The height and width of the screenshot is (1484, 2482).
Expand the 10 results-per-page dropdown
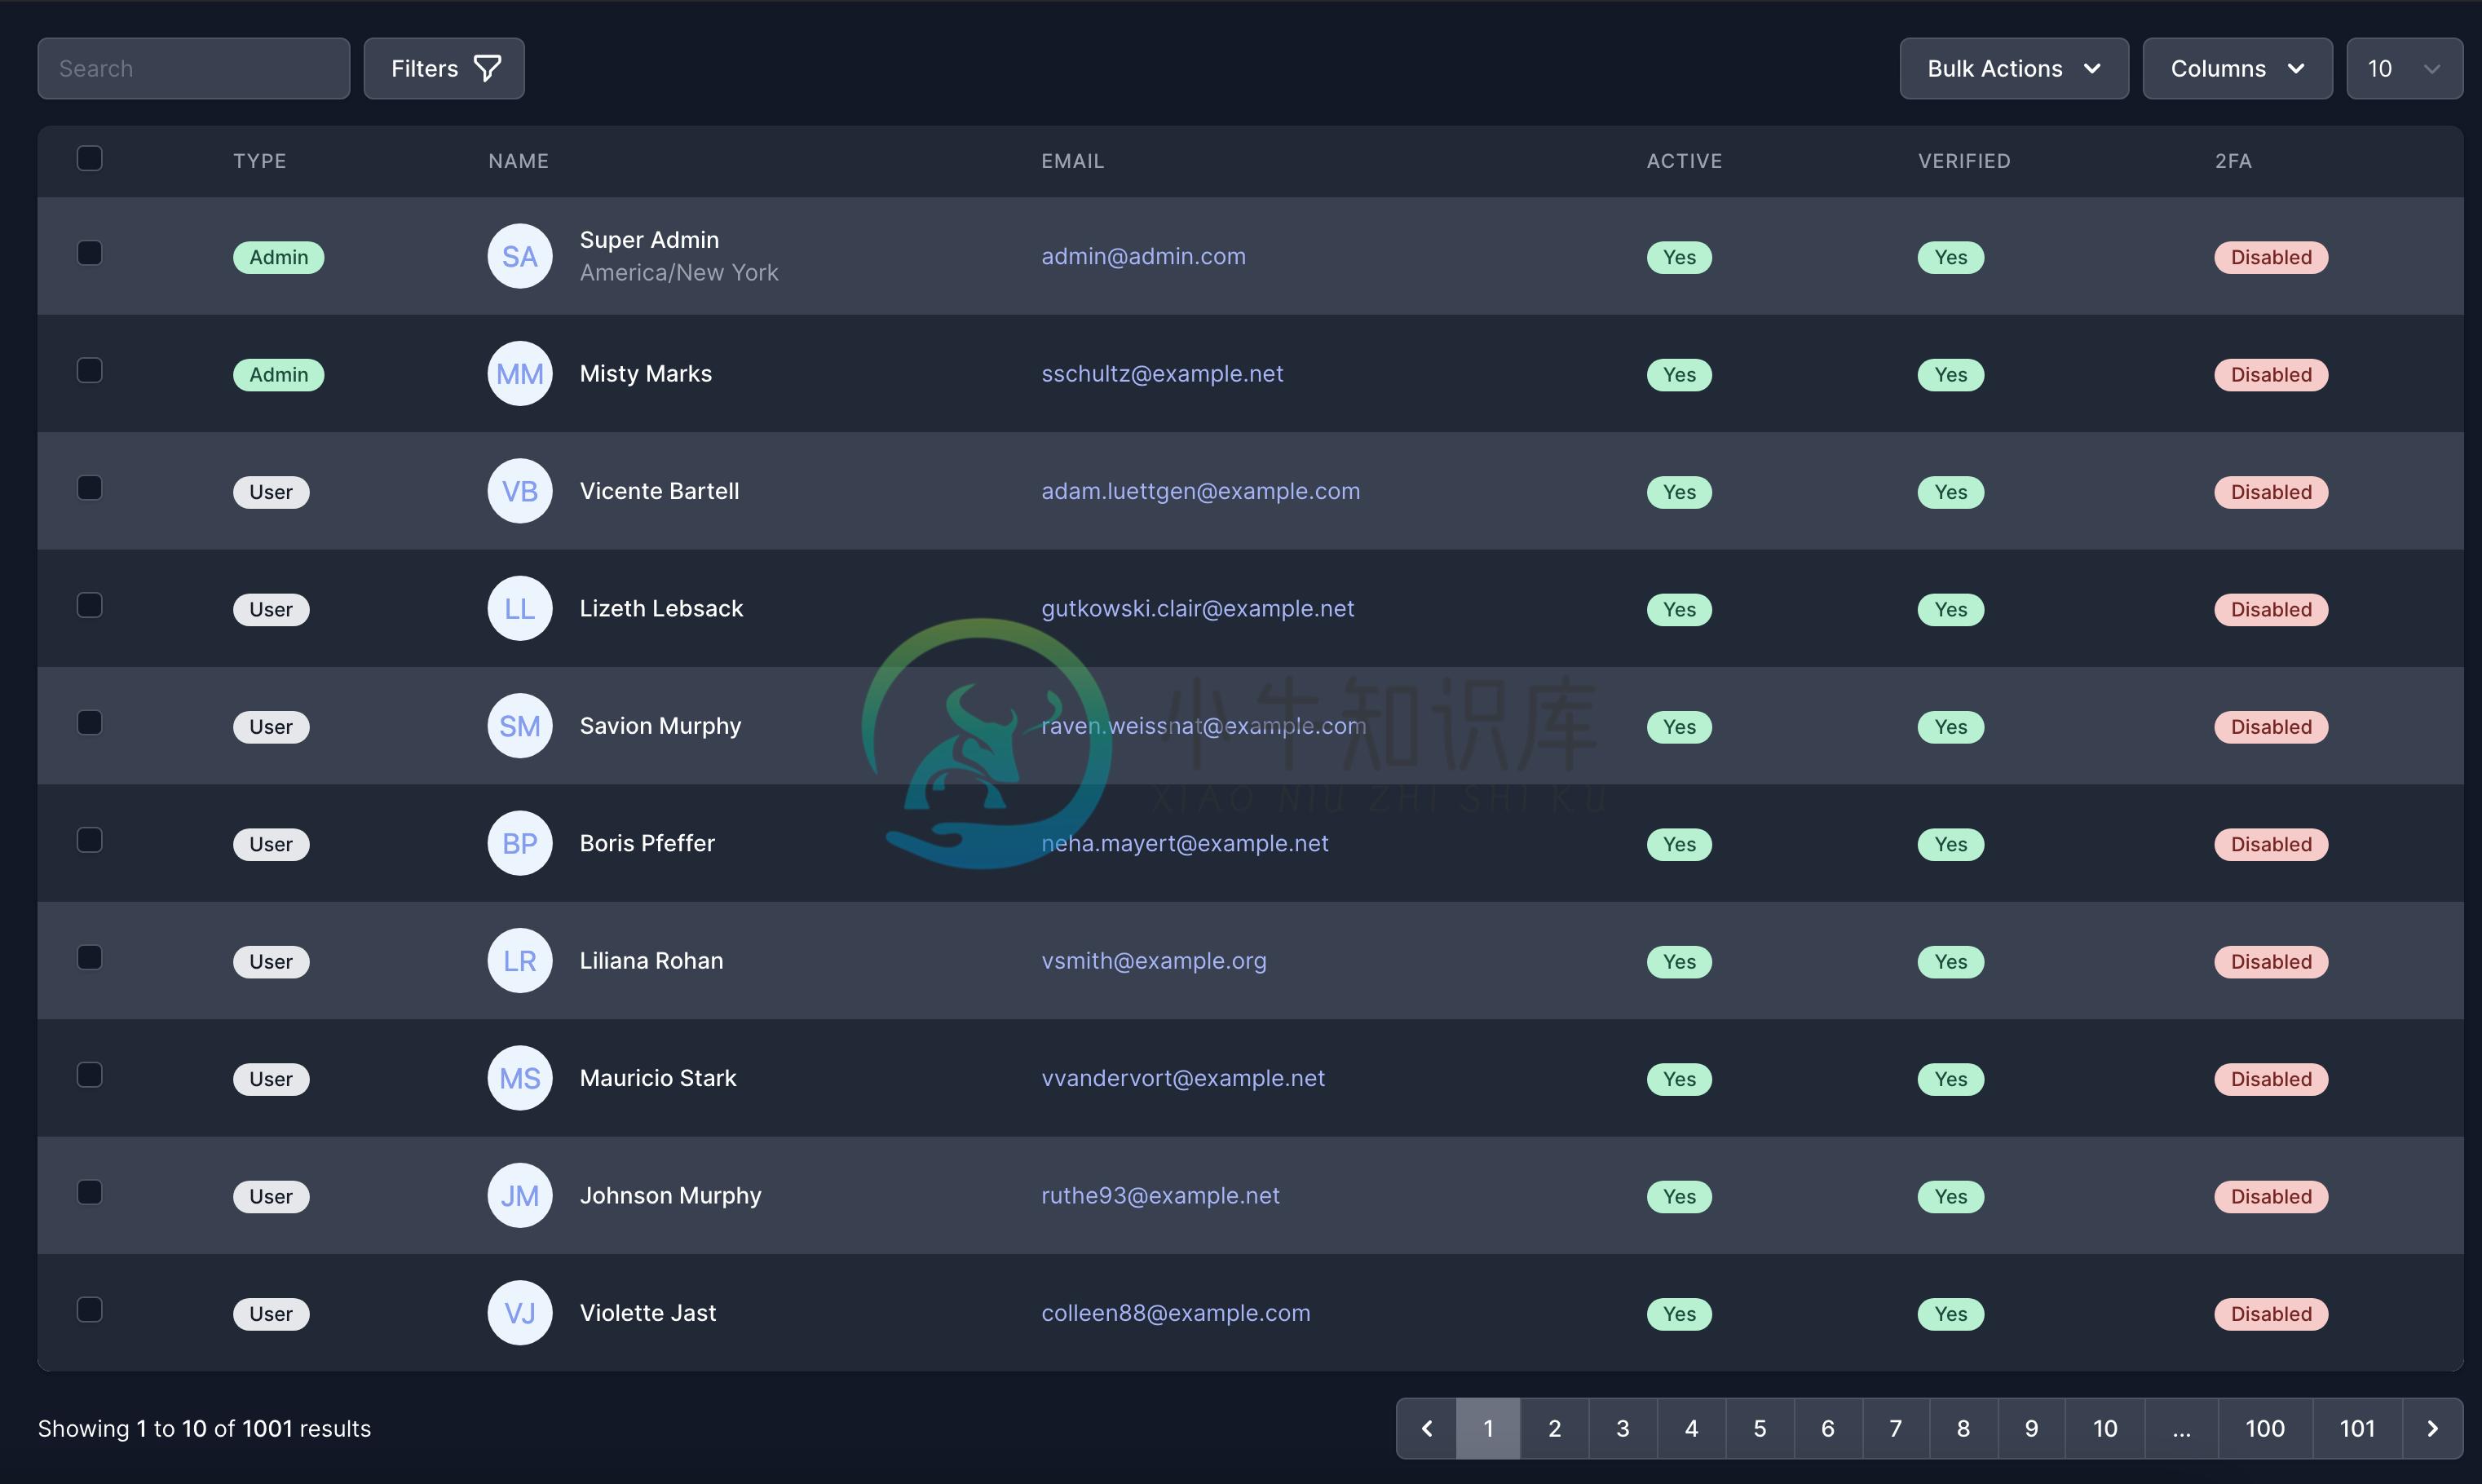click(x=2405, y=67)
